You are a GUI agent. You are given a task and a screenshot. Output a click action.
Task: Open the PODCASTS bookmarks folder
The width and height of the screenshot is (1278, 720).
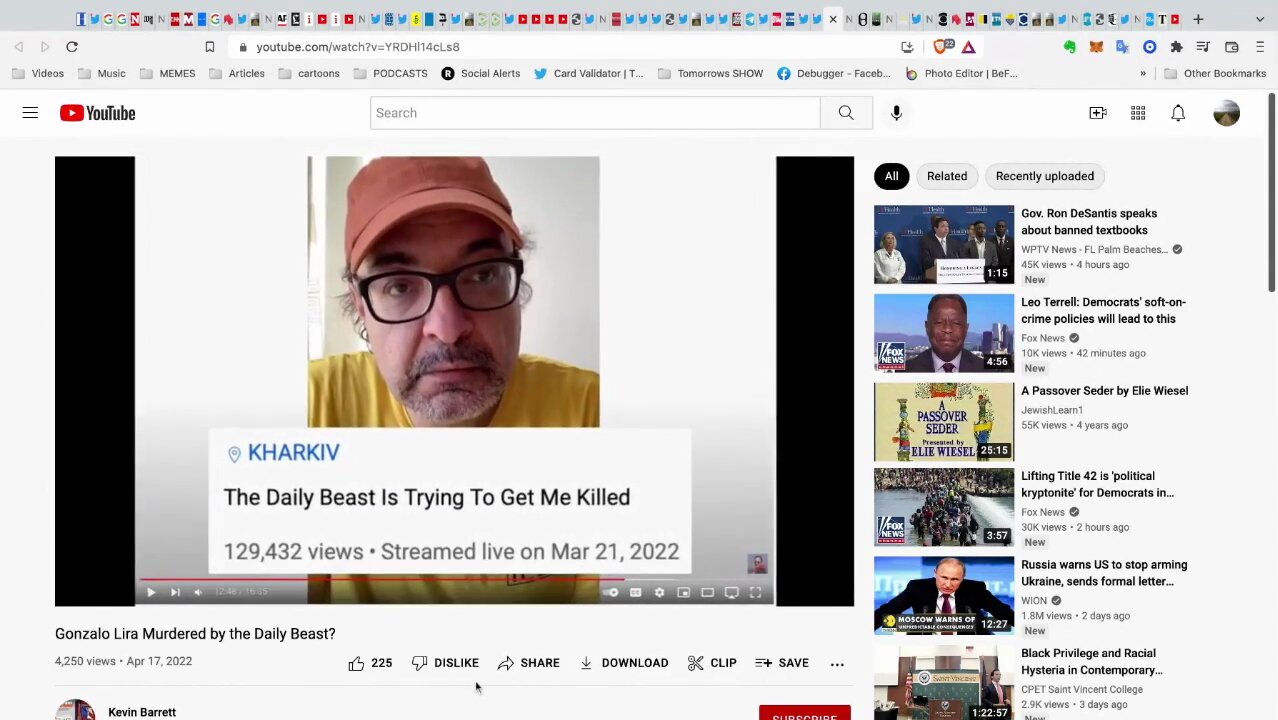[390, 73]
